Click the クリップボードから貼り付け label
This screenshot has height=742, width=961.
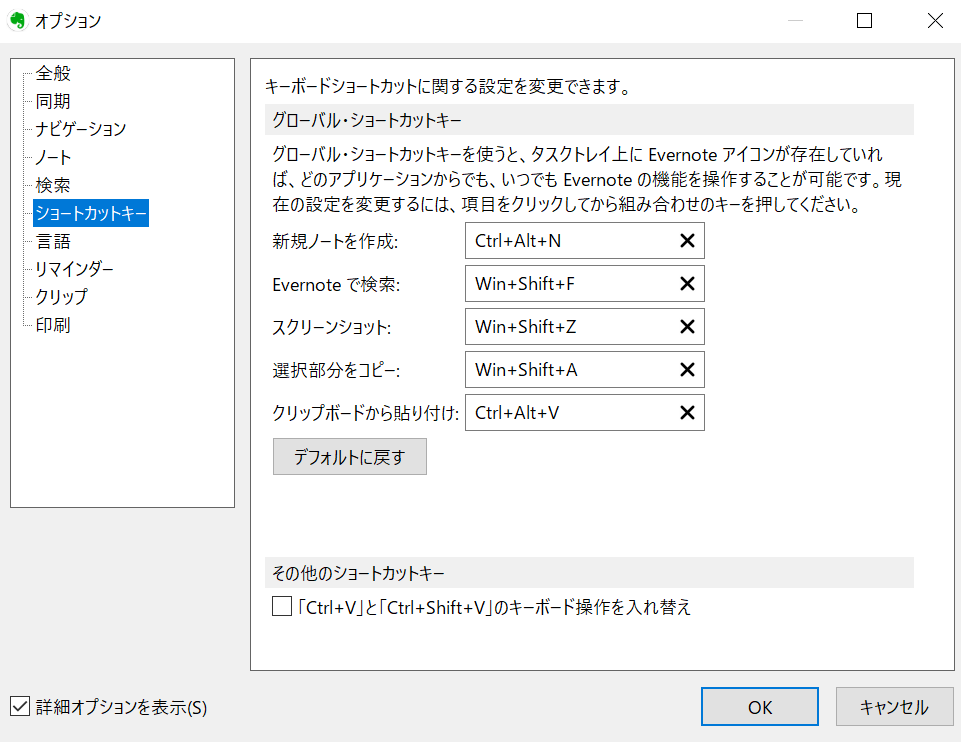(366, 413)
